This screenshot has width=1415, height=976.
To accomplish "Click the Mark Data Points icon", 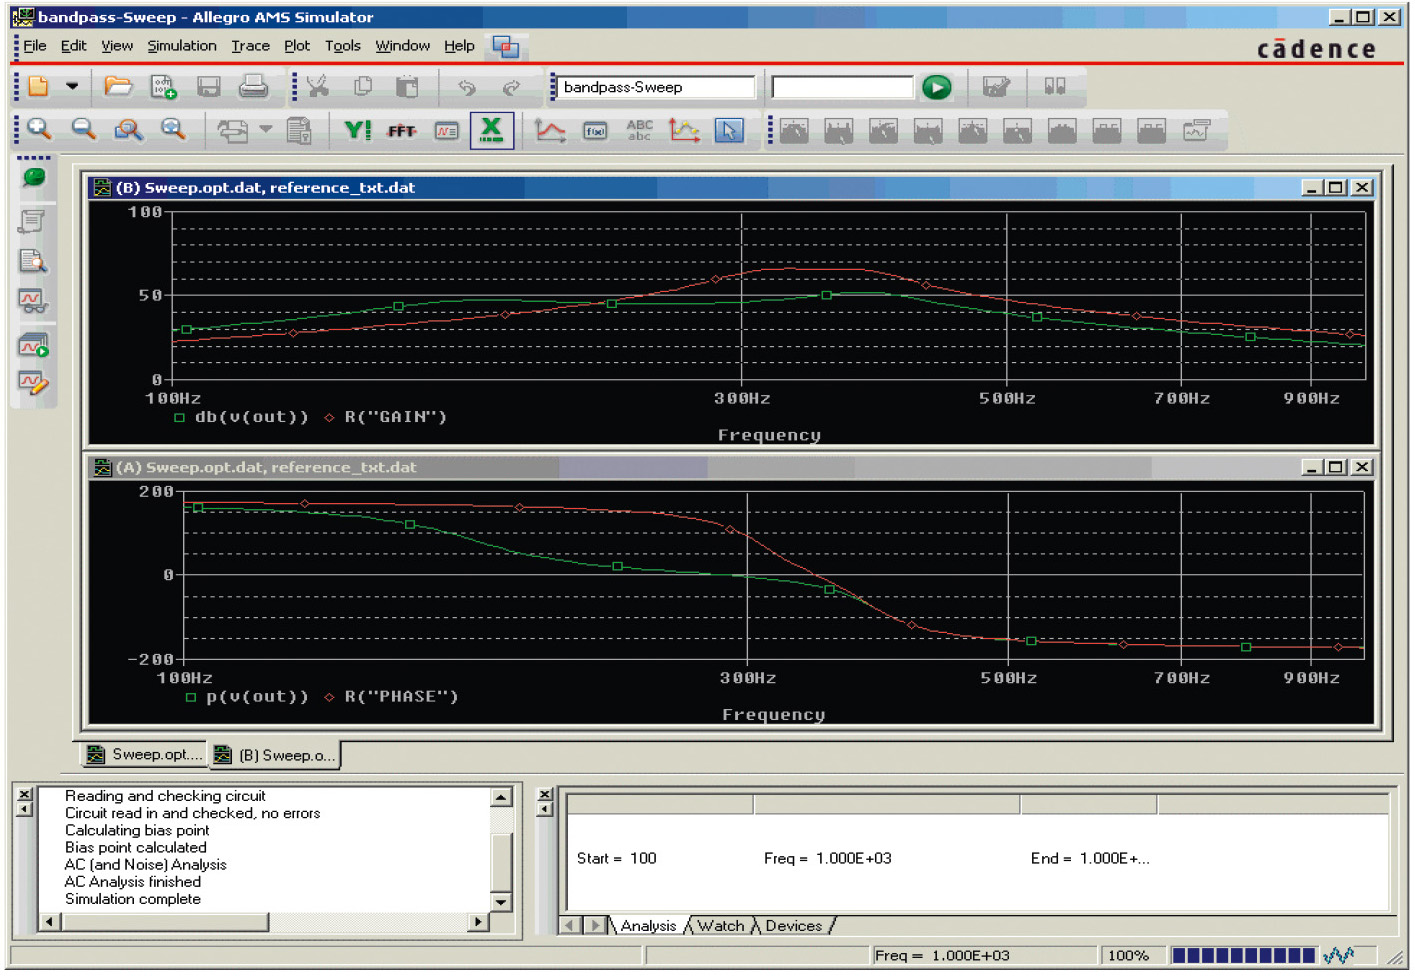I will point(684,130).
